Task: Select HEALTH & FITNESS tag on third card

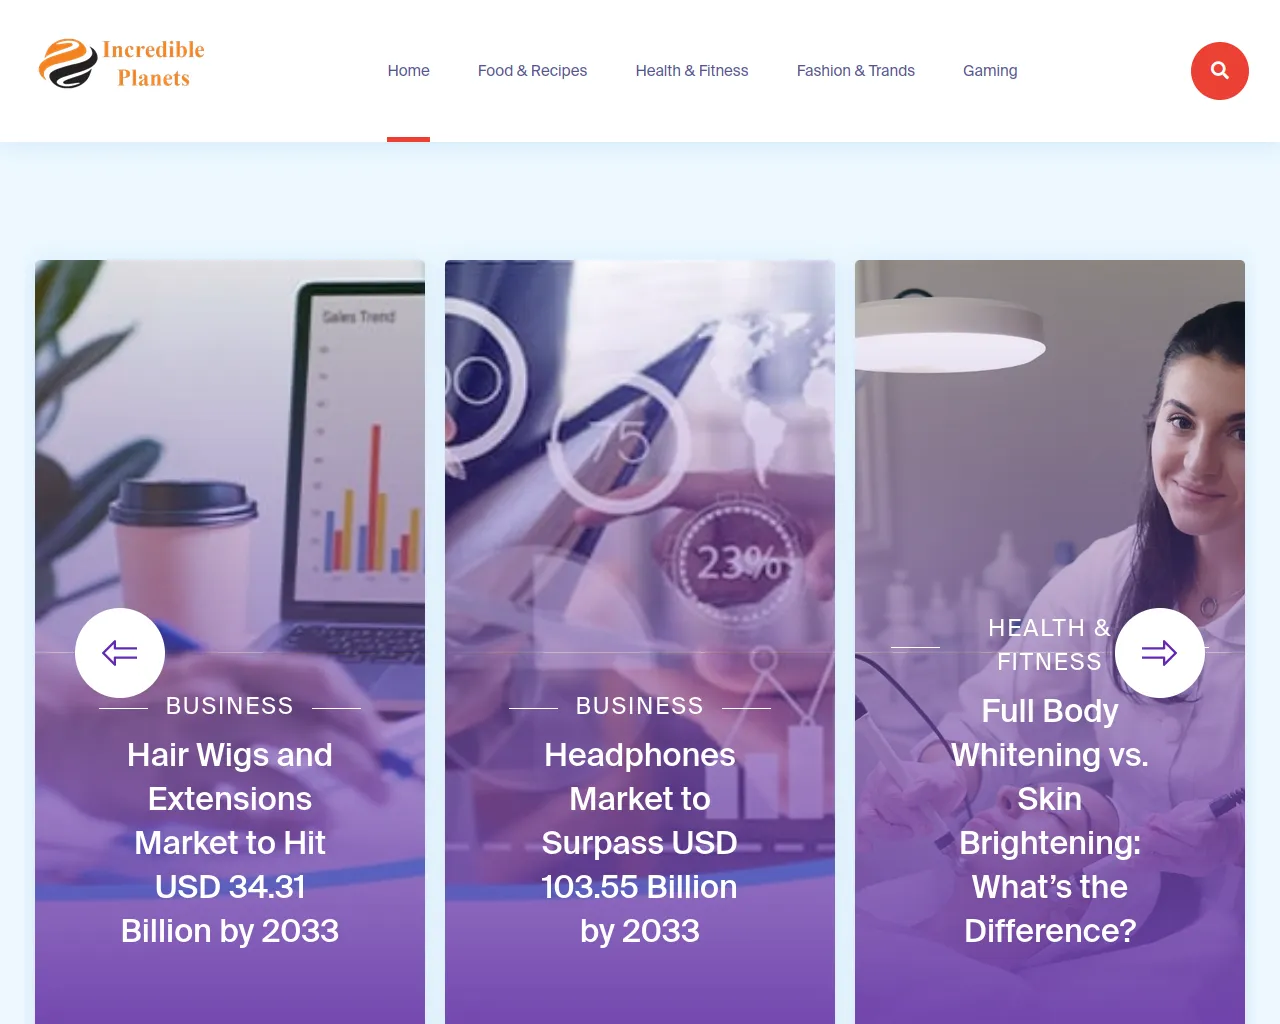Action: pos(1050,645)
